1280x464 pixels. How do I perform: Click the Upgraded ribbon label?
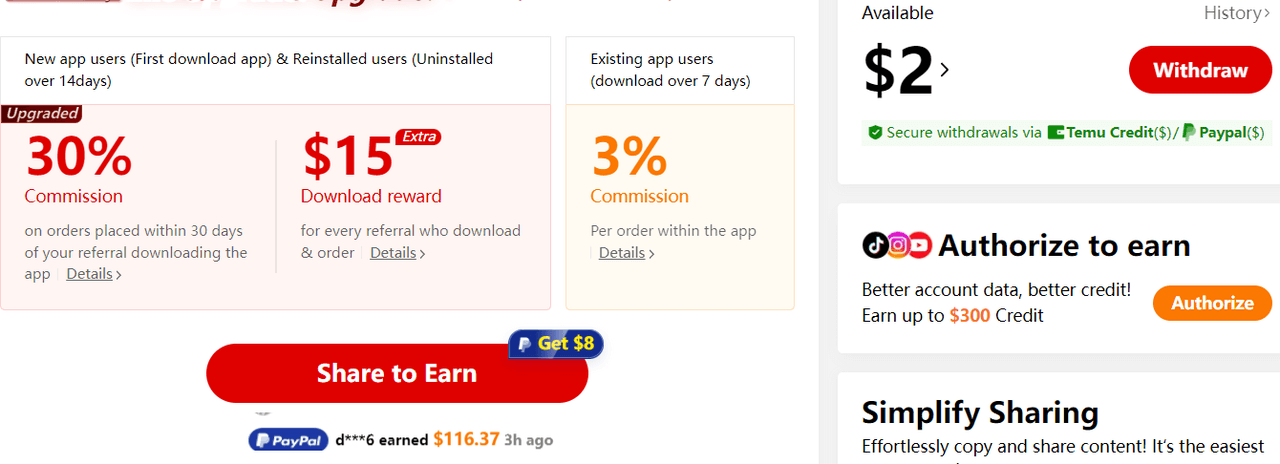tap(41, 114)
